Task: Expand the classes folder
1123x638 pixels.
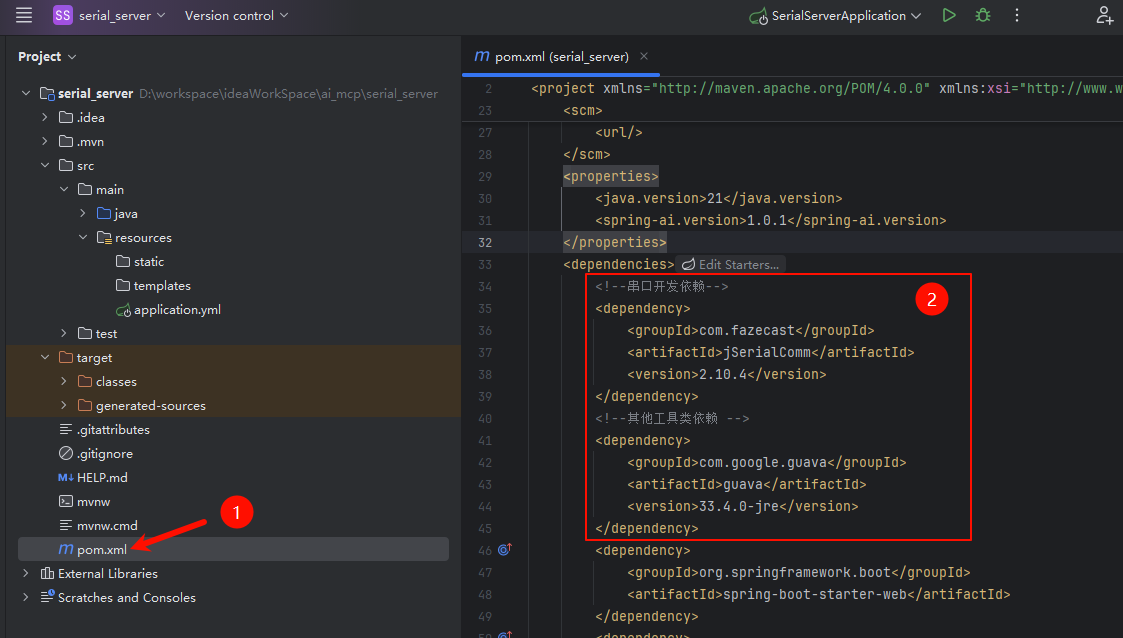Action: [x=64, y=381]
